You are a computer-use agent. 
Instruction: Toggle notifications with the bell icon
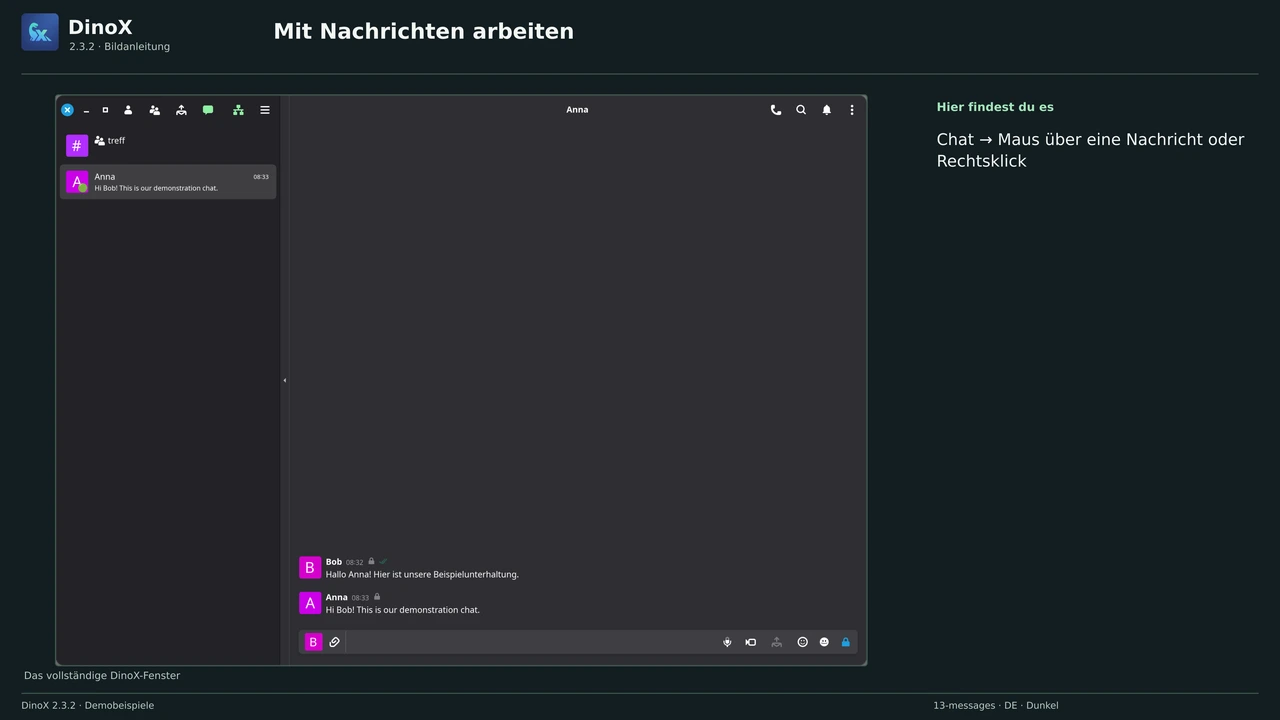[827, 110]
